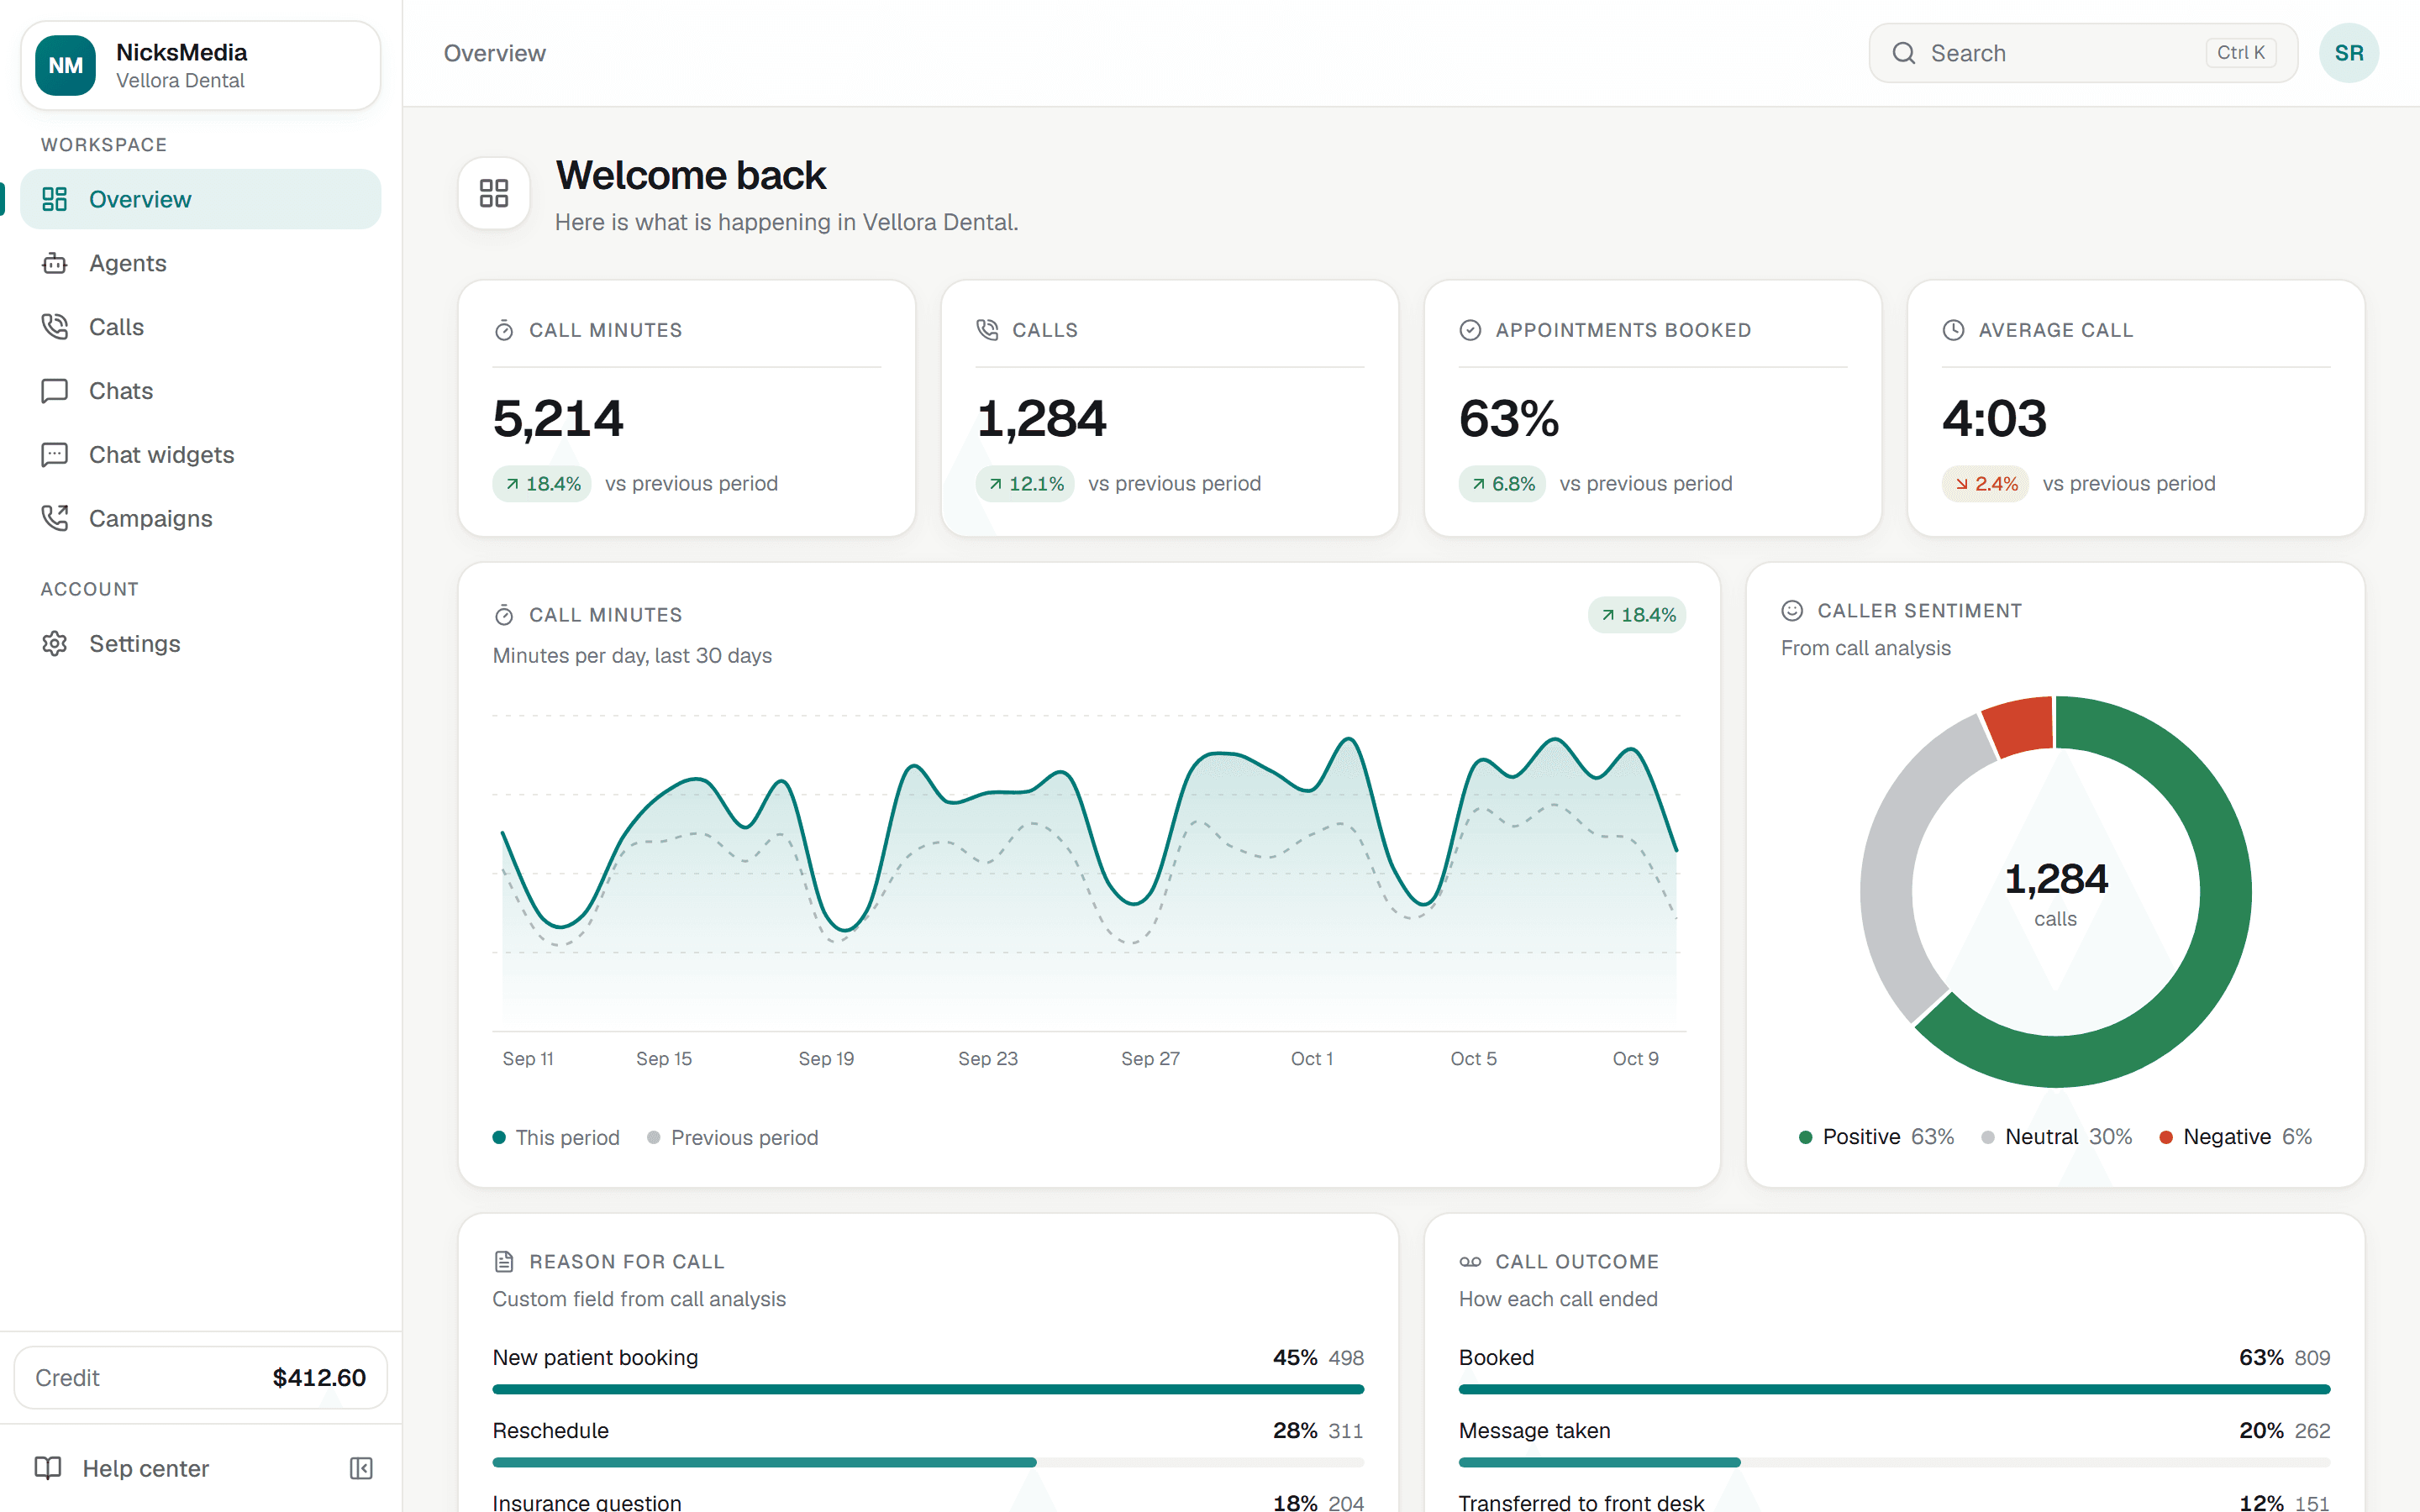This screenshot has width=2420, height=1512.
Task: Click the Campaigns outgoing call icon
Action: (x=54, y=518)
